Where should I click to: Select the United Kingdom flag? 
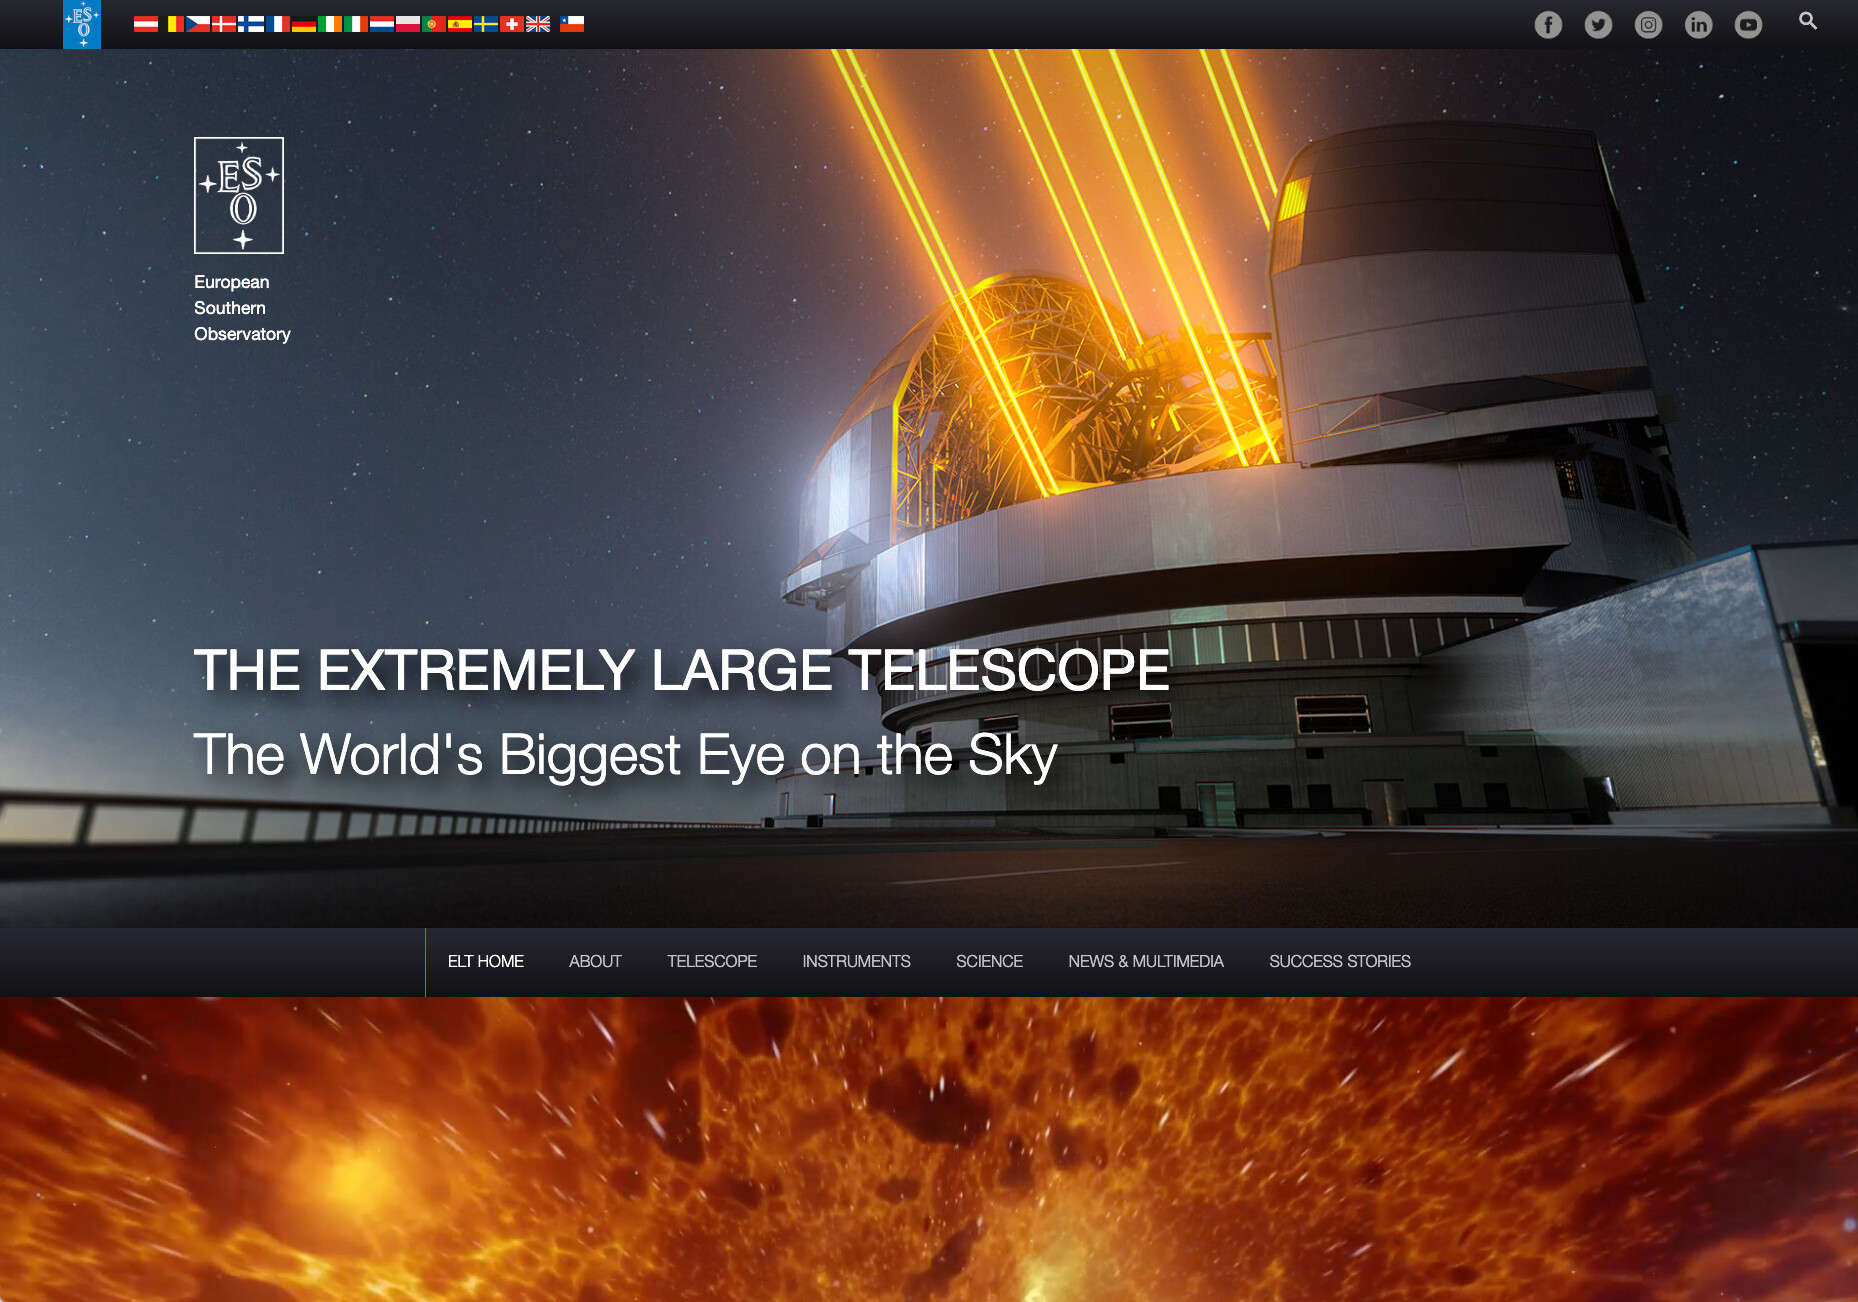click(x=538, y=24)
